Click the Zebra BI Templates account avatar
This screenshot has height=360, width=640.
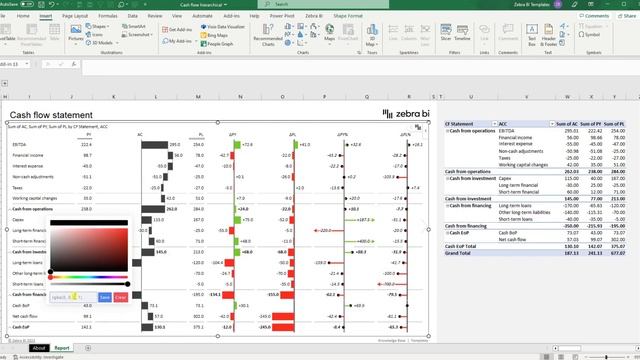(558, 4)
